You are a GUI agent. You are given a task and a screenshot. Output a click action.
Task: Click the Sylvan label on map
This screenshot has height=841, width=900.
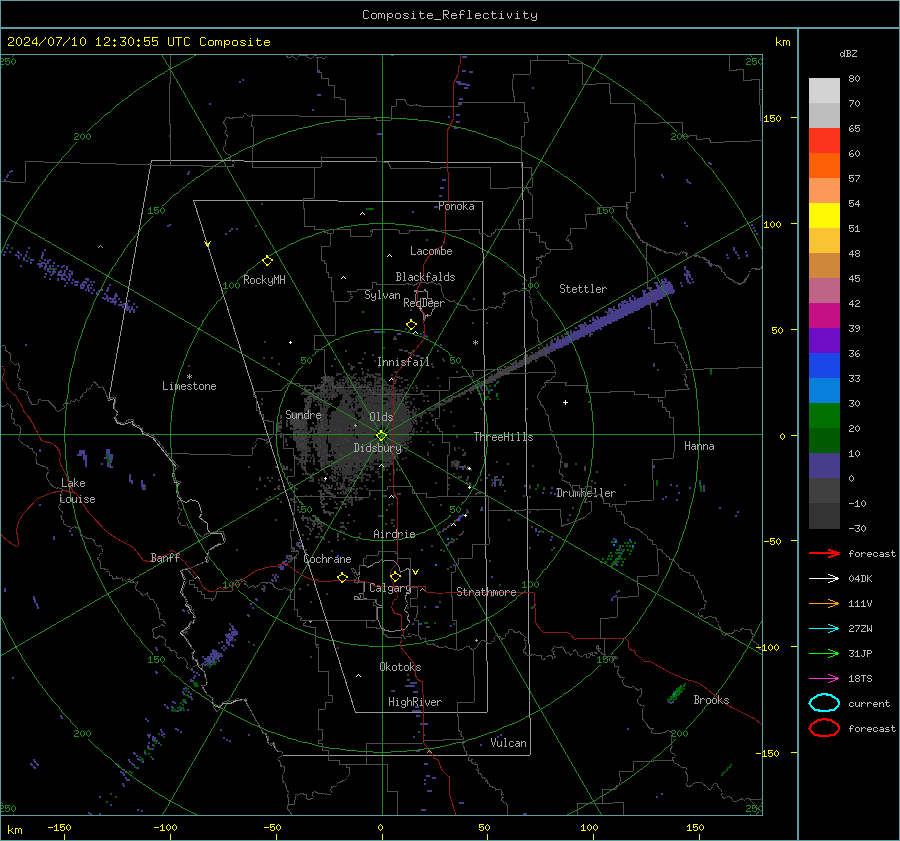tap(382, 295)
